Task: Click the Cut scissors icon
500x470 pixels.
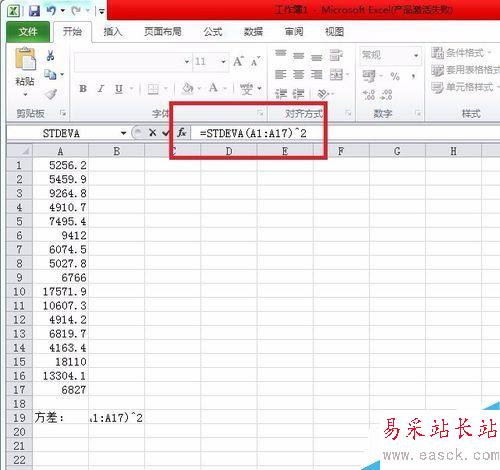Action: [51, 55]
